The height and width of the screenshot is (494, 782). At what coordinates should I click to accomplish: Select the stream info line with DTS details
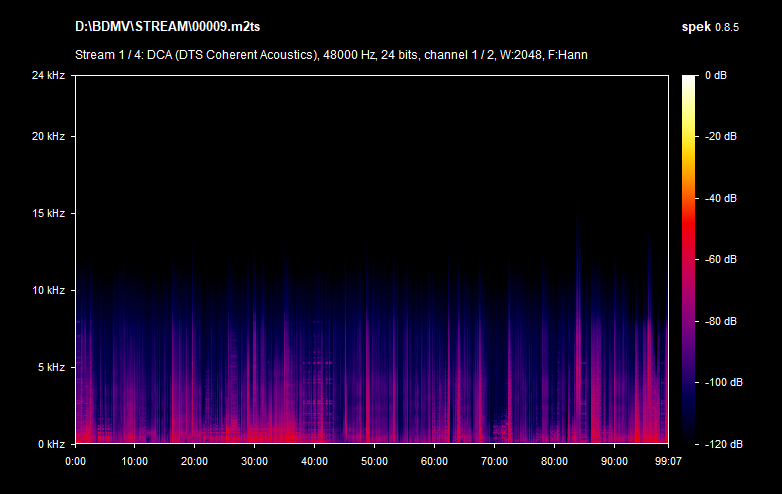coord(331,54)
